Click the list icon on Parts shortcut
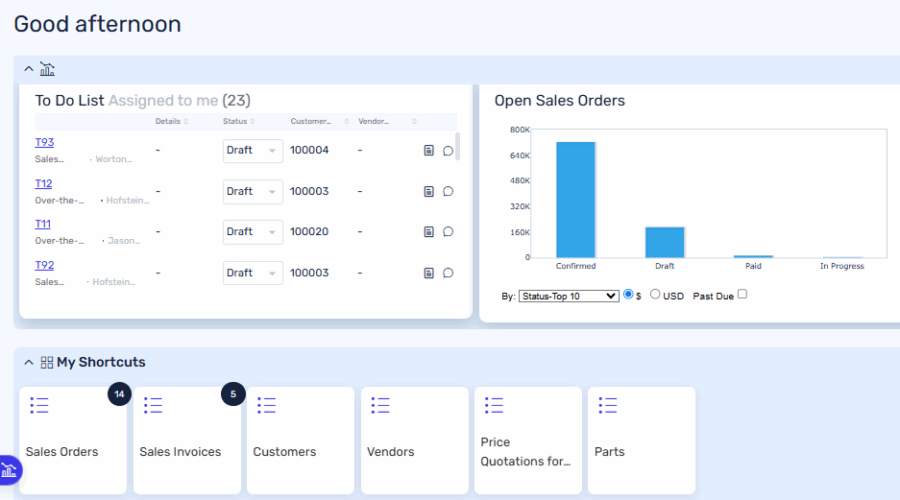900x500 pixels. 607,405
